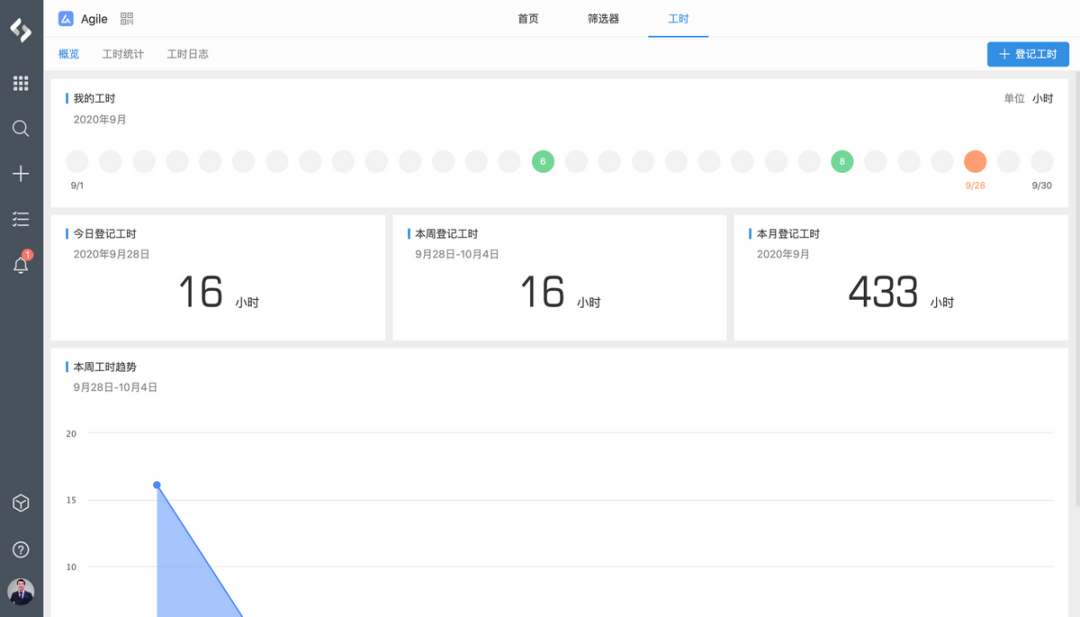
Task: Open the apps grid icon in sidebar
Action: [21, 83]
